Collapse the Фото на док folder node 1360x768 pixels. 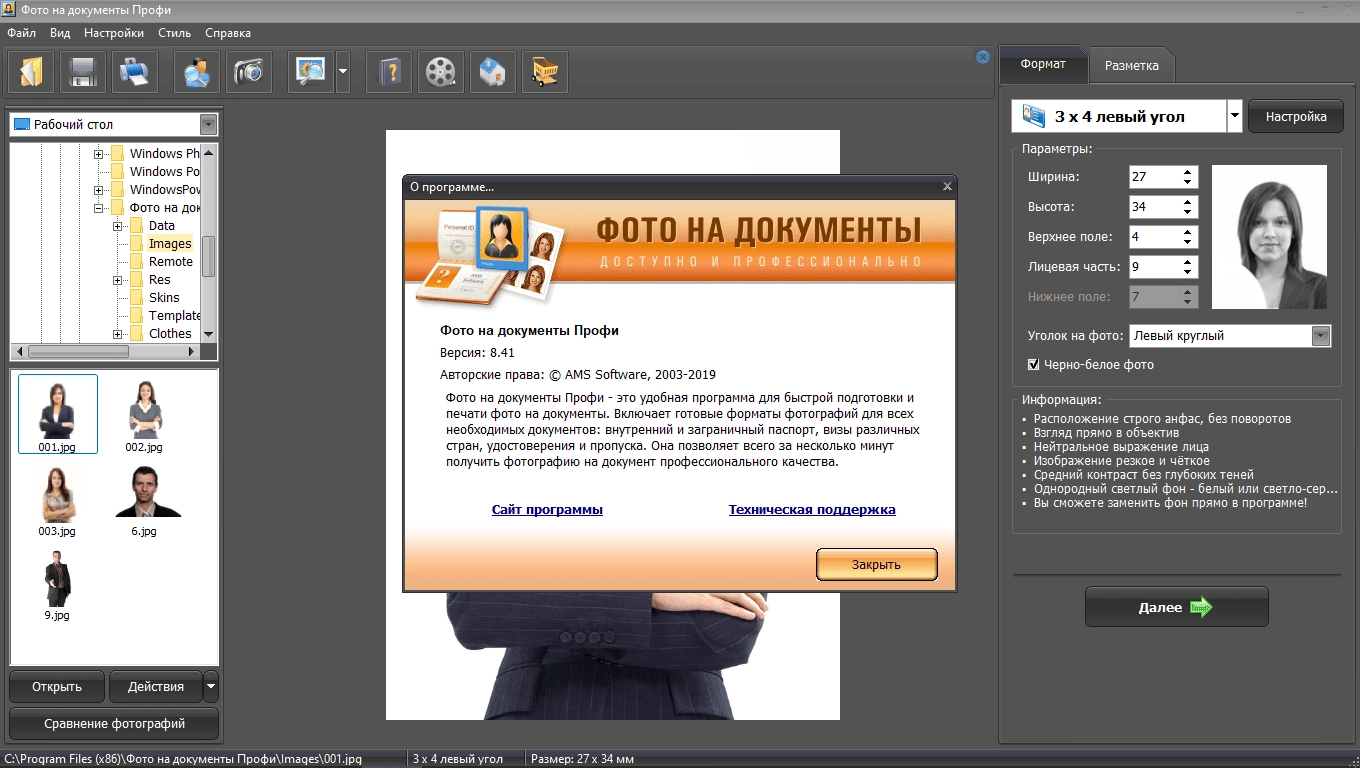pyautogui.click(x=99, y=208)
